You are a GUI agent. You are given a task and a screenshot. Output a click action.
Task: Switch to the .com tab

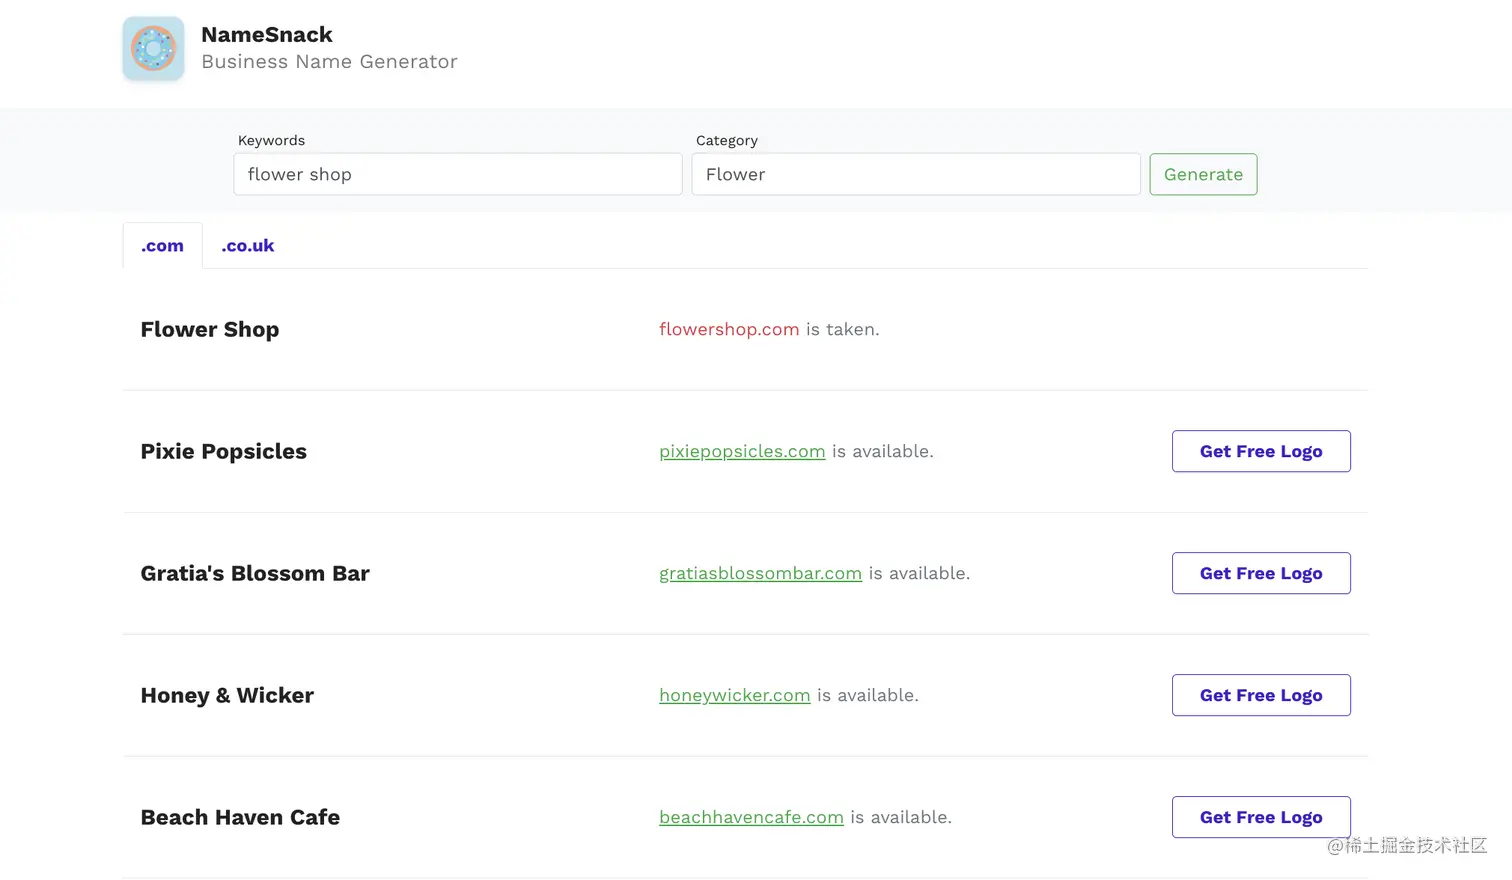click(162, 246)
